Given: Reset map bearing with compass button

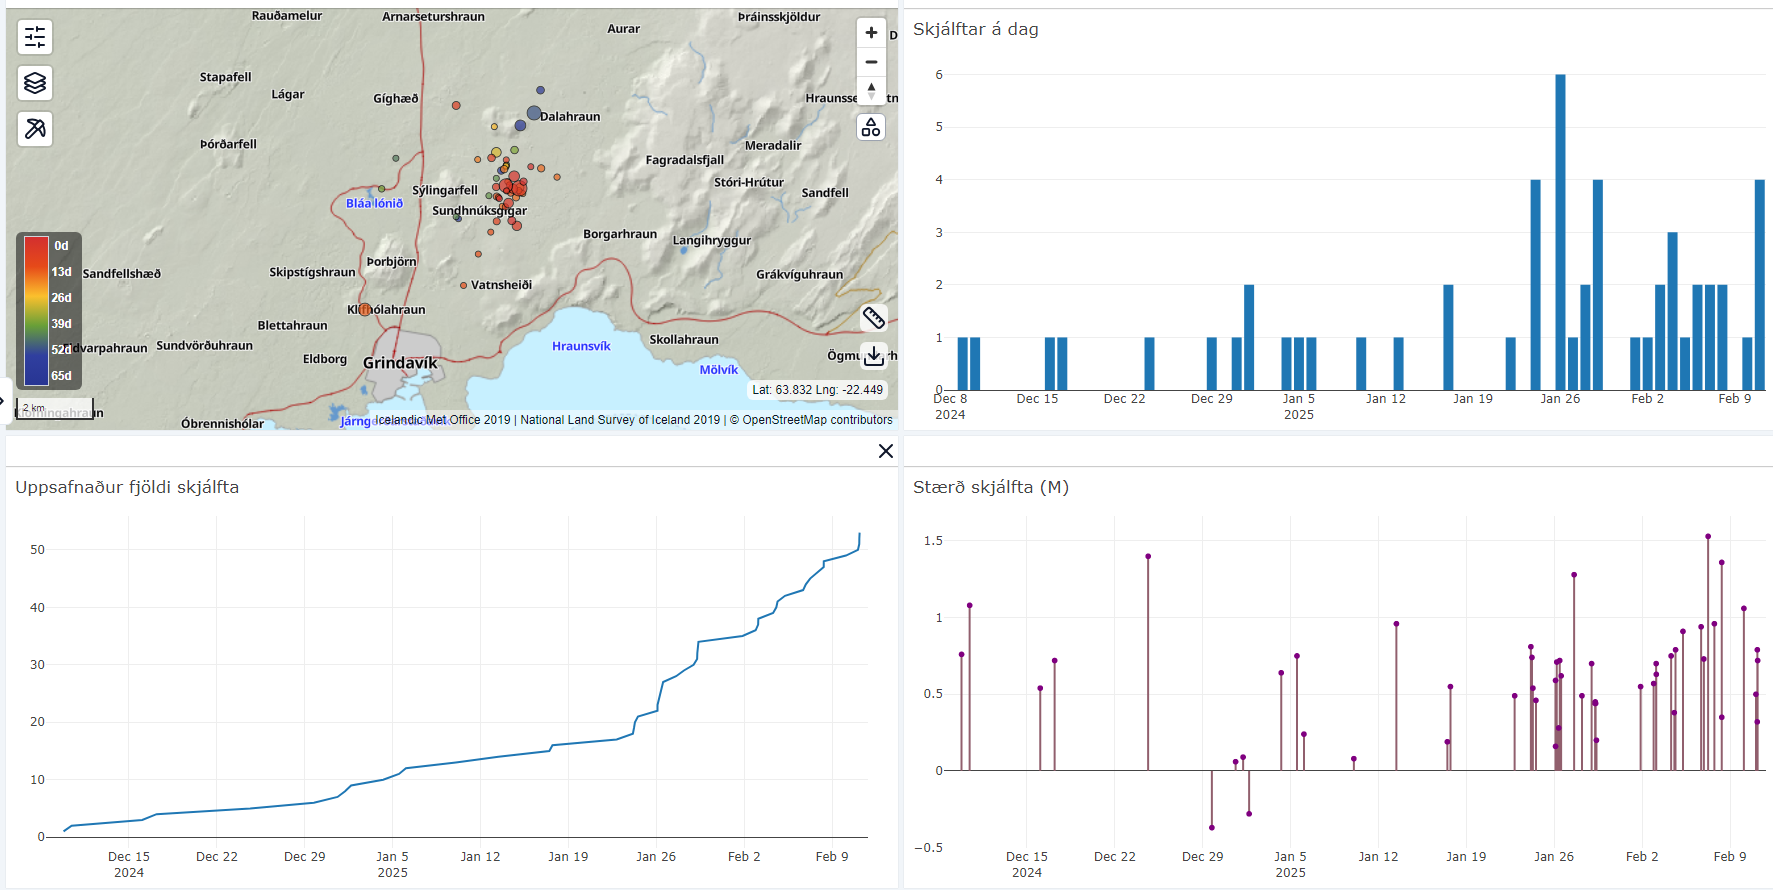Looking at the screenshot, I should [871, 91].
